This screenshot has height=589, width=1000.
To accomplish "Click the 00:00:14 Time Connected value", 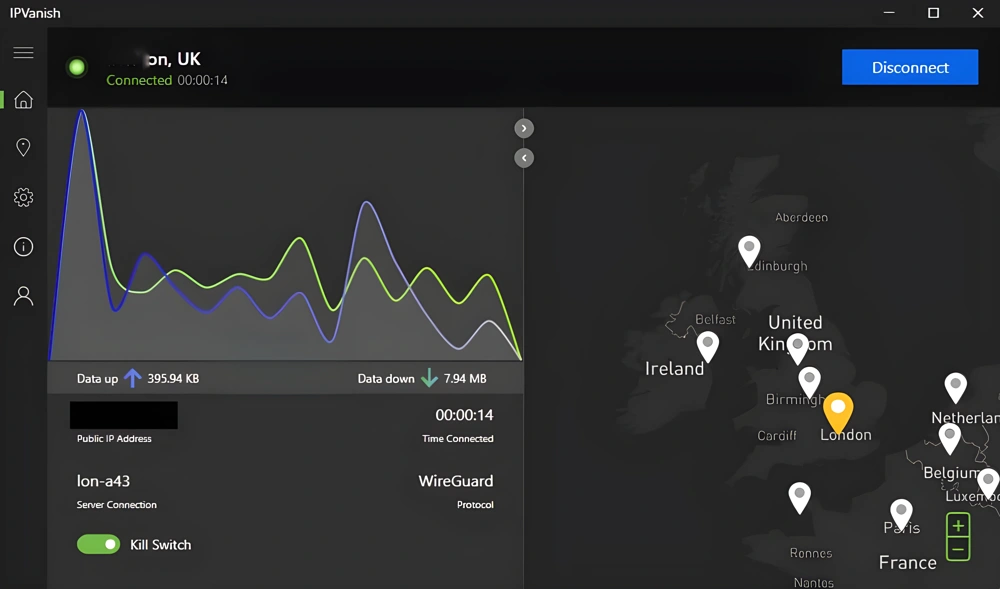I will coord(464,415).
